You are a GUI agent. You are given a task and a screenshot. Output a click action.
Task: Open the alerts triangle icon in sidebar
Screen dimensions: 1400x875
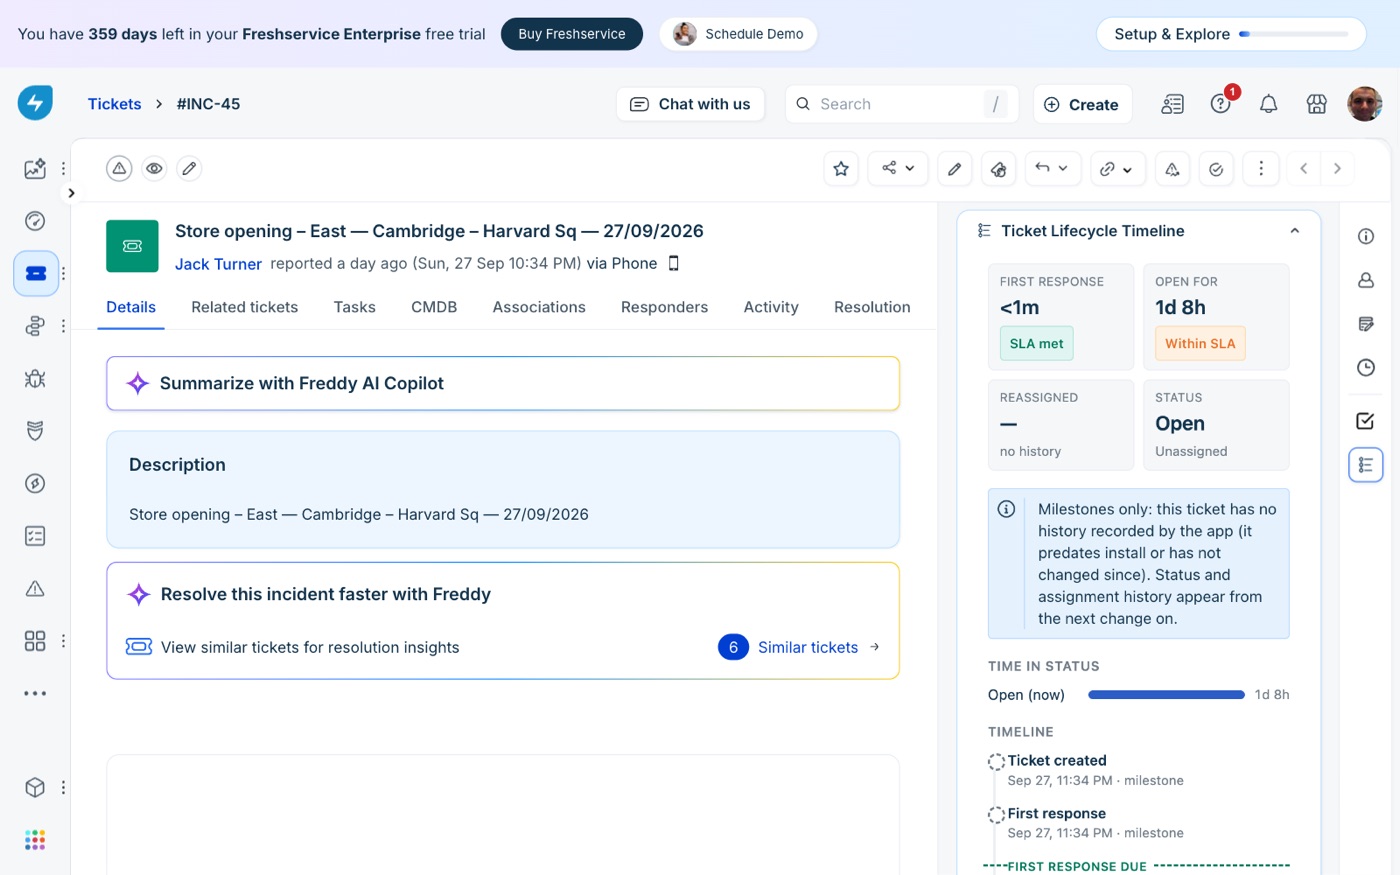(35, 588)
